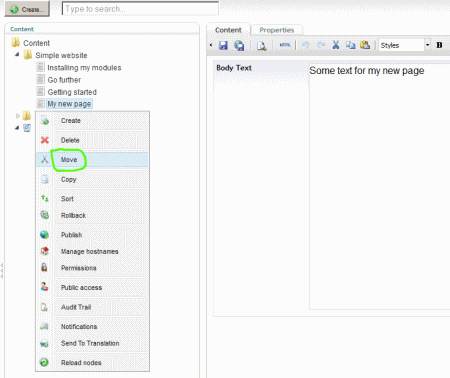Click the Redo icon
Image resolution: width=450 pixels, height=378 pixels.
click(321, 45)
